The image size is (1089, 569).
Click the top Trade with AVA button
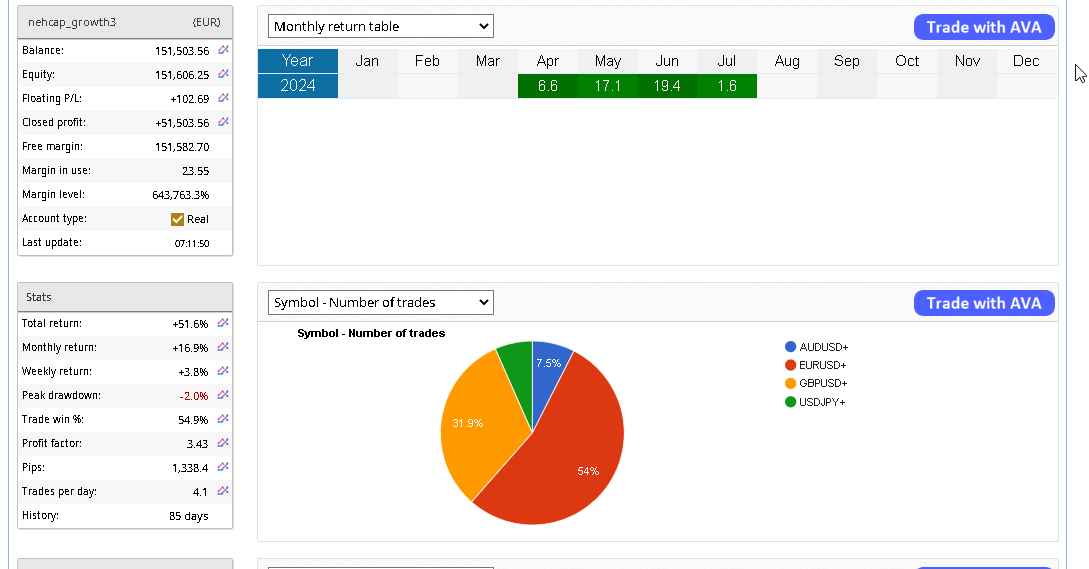point(984,27)
